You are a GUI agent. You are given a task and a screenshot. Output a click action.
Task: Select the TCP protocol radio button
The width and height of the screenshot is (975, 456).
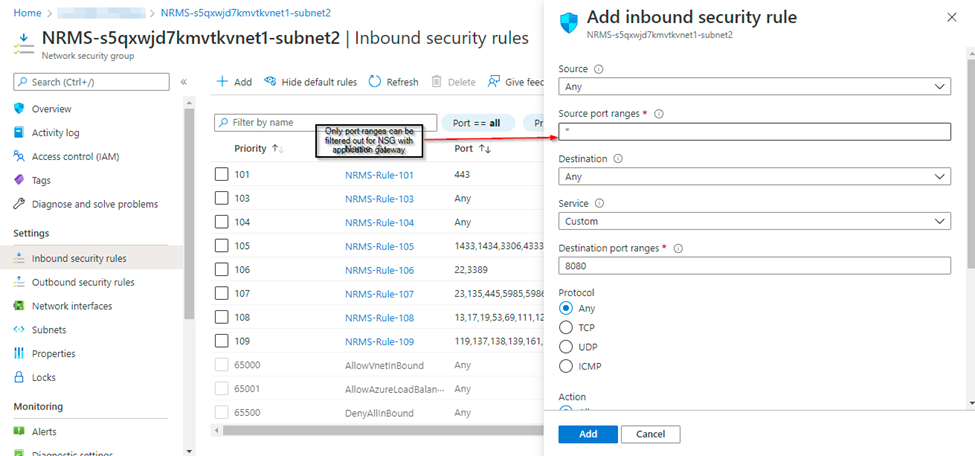pyautogui.click(x=566, y=328)
